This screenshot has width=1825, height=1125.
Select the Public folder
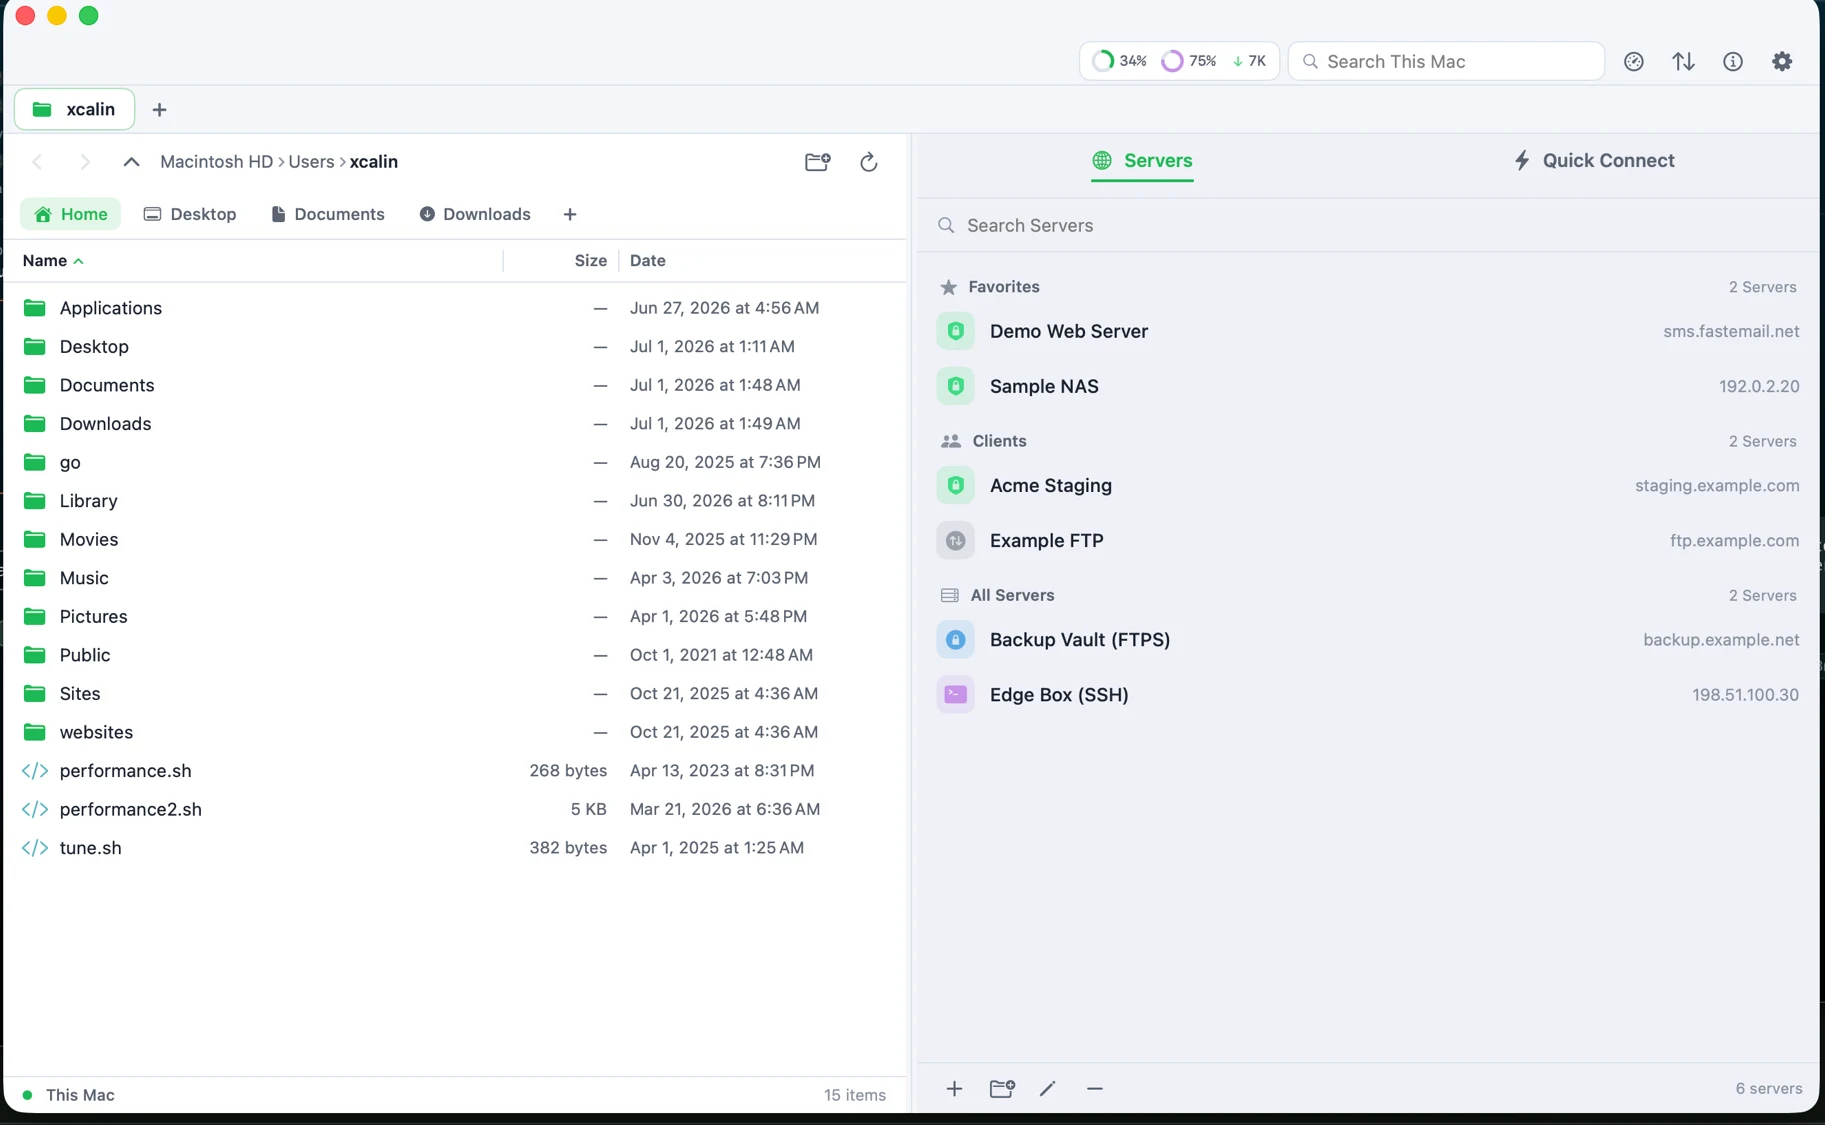(455, 655)
